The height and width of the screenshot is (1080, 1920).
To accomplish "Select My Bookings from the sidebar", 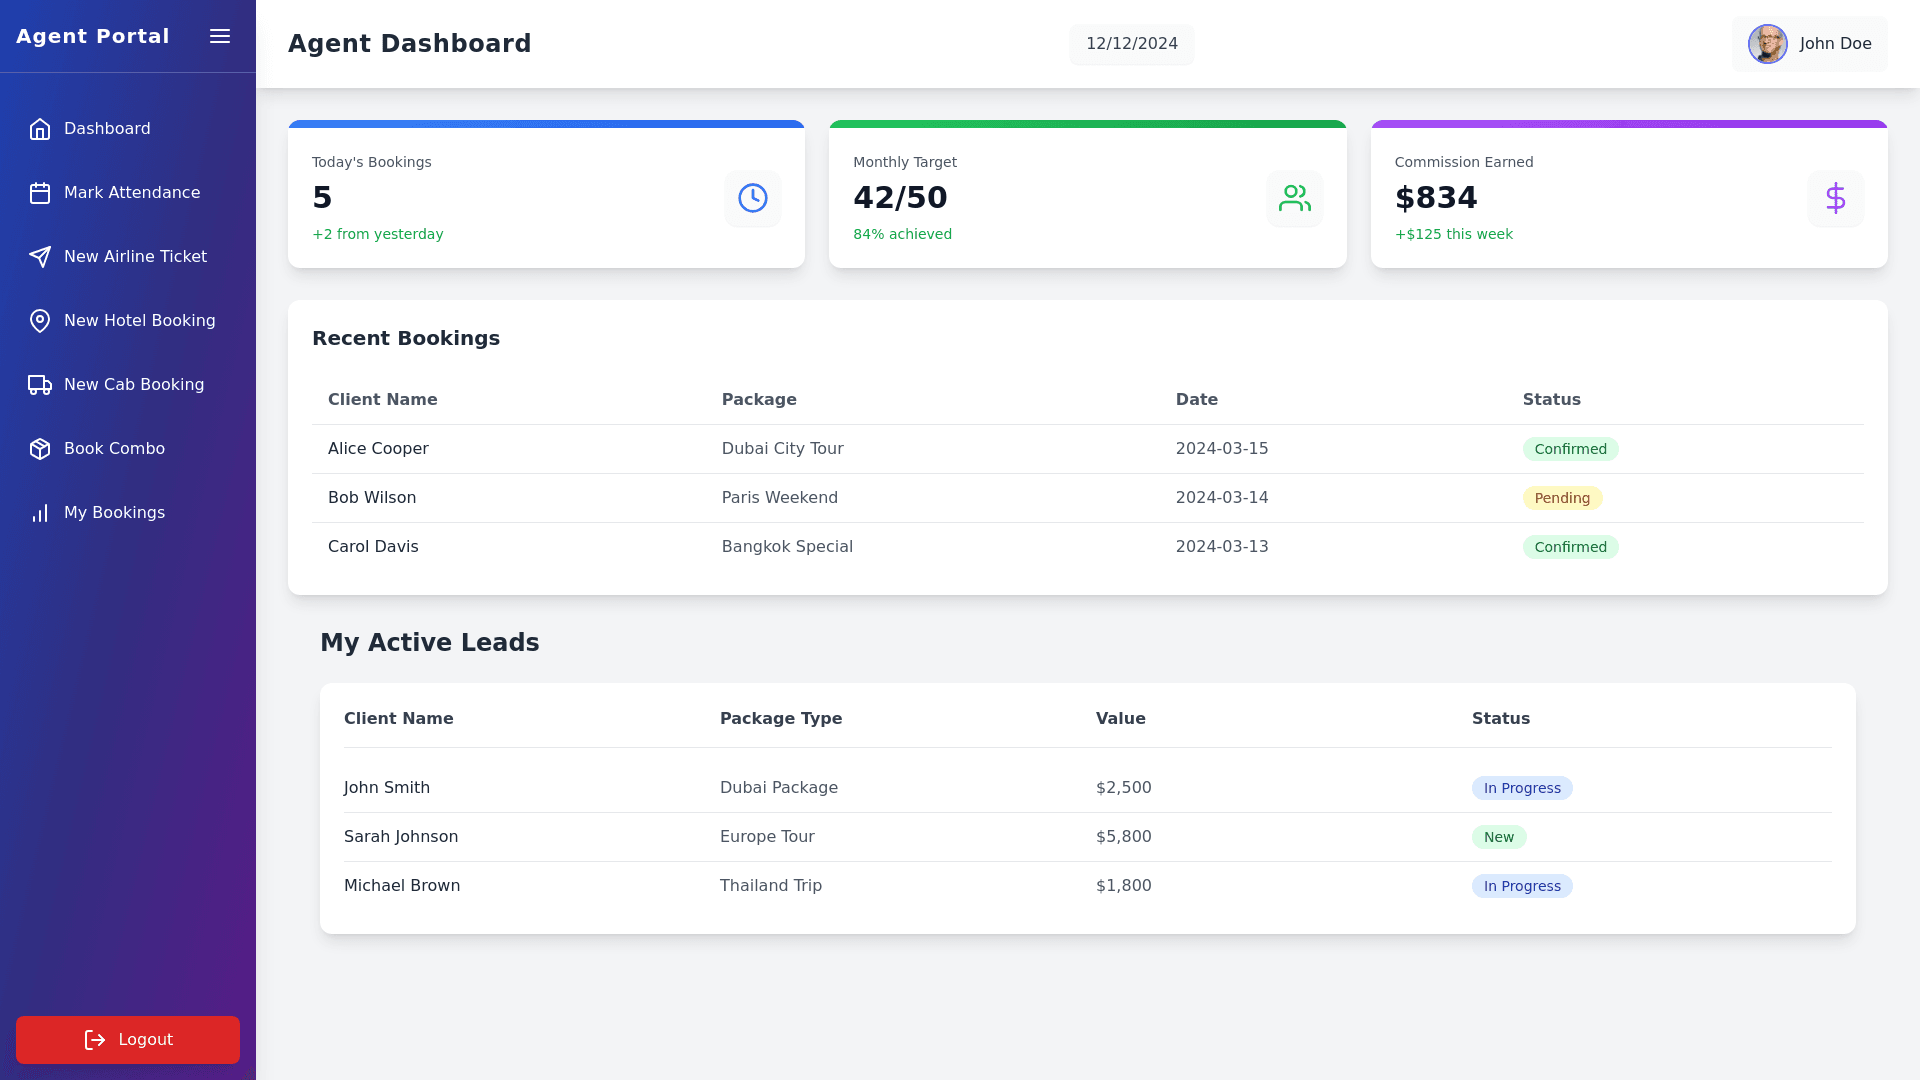I will [113, 512].
